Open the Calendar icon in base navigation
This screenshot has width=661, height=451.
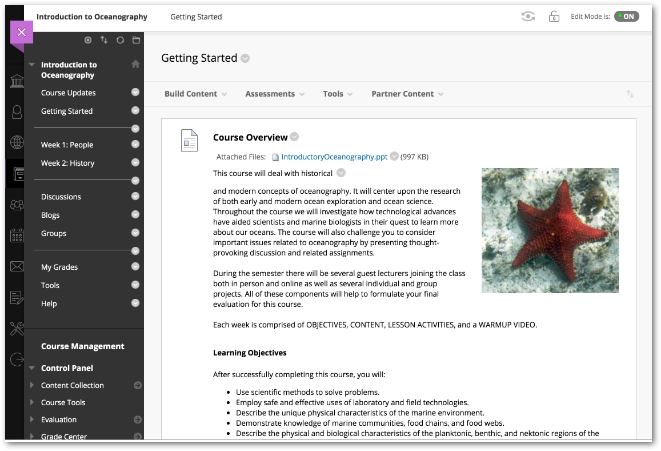click(17, 235)
